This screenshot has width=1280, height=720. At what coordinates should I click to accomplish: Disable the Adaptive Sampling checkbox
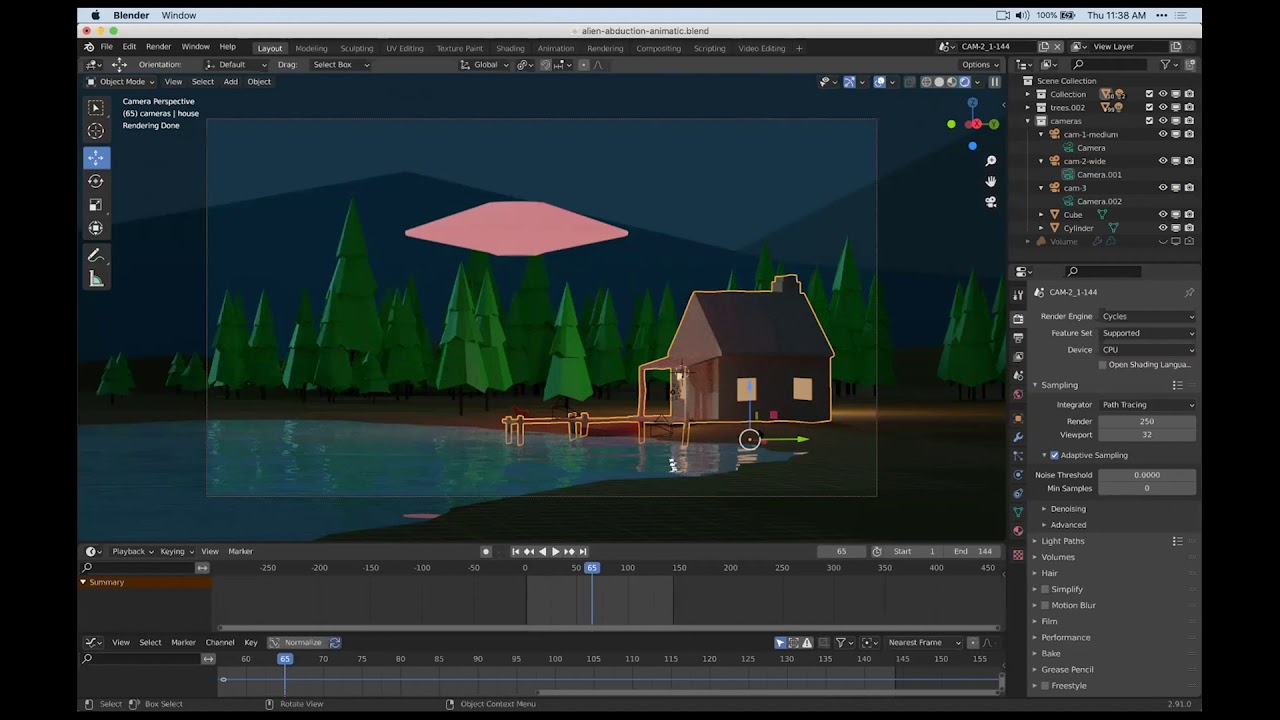pos(1054,455)
